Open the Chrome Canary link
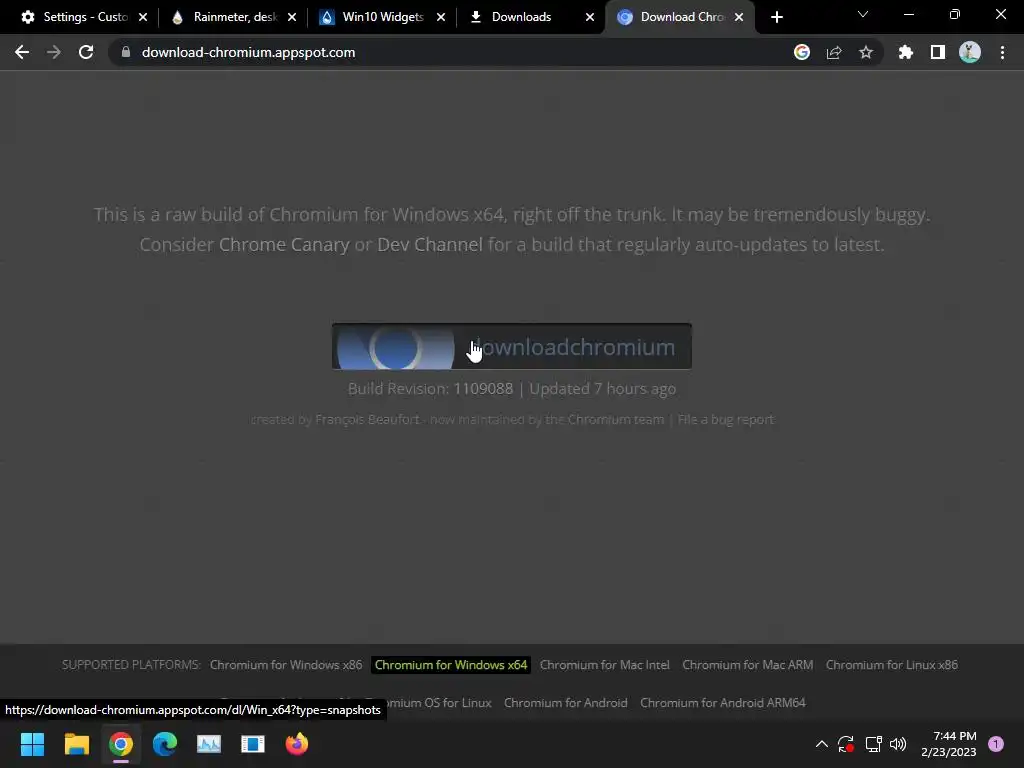Screen dimensions: 1024x768 coord(284,244)
